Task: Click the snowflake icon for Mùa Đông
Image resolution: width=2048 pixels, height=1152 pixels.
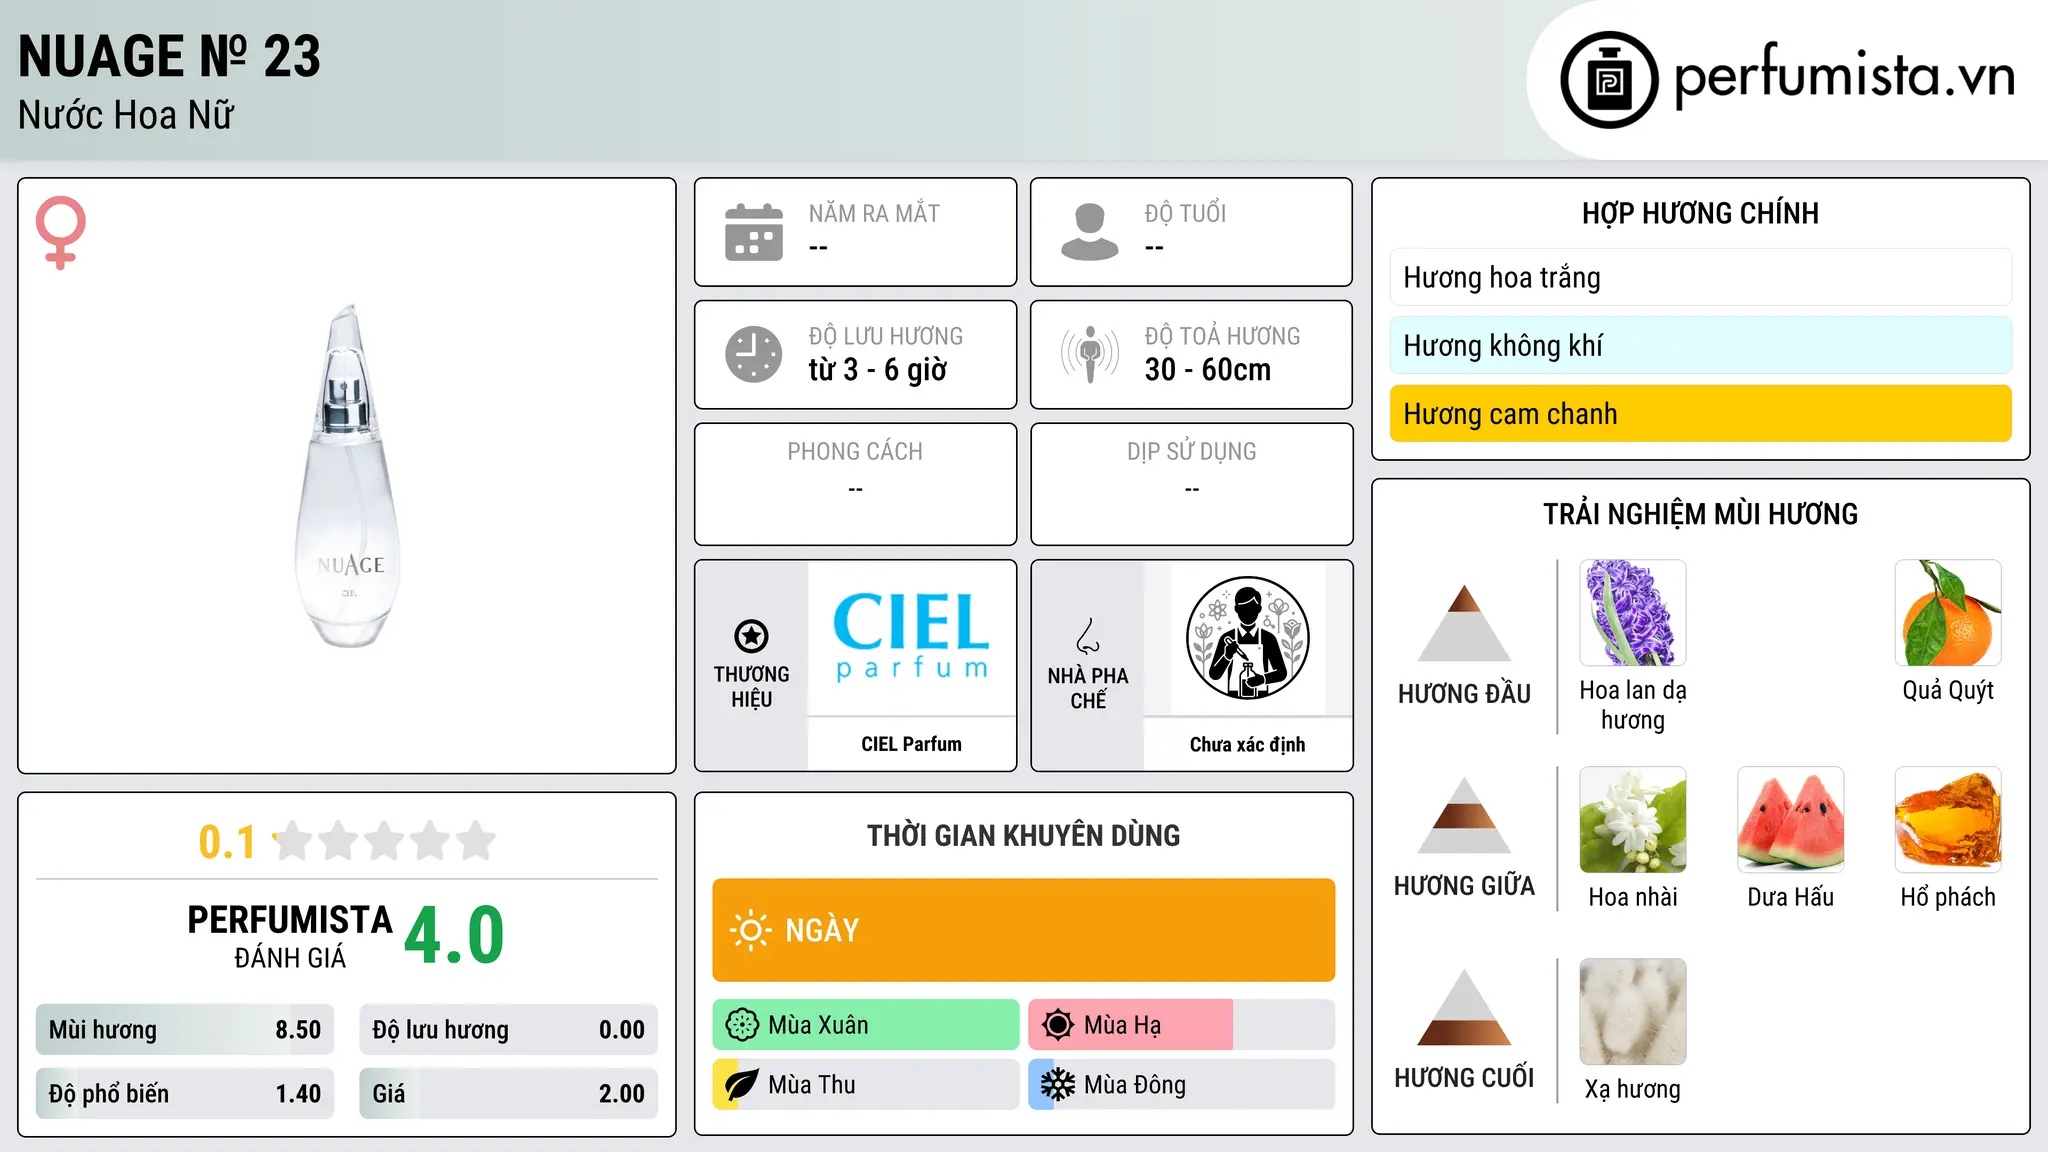Action: 1058,1085
